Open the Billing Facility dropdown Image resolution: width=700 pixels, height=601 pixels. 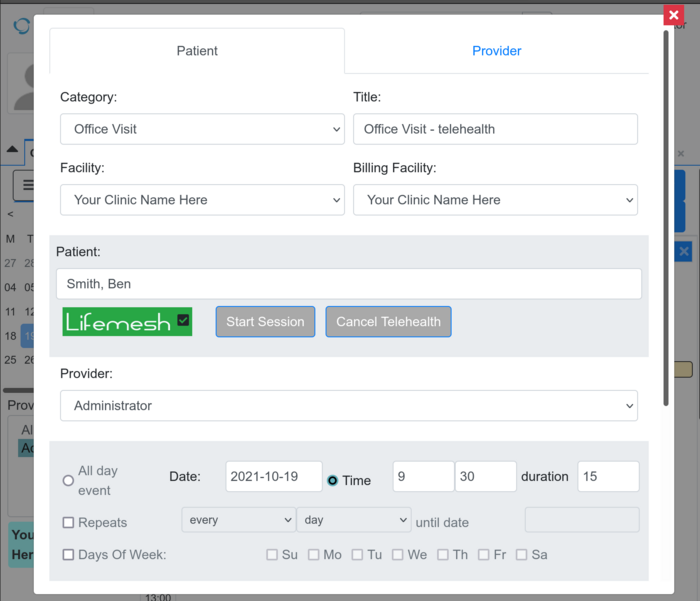click(x=495, y=200)
